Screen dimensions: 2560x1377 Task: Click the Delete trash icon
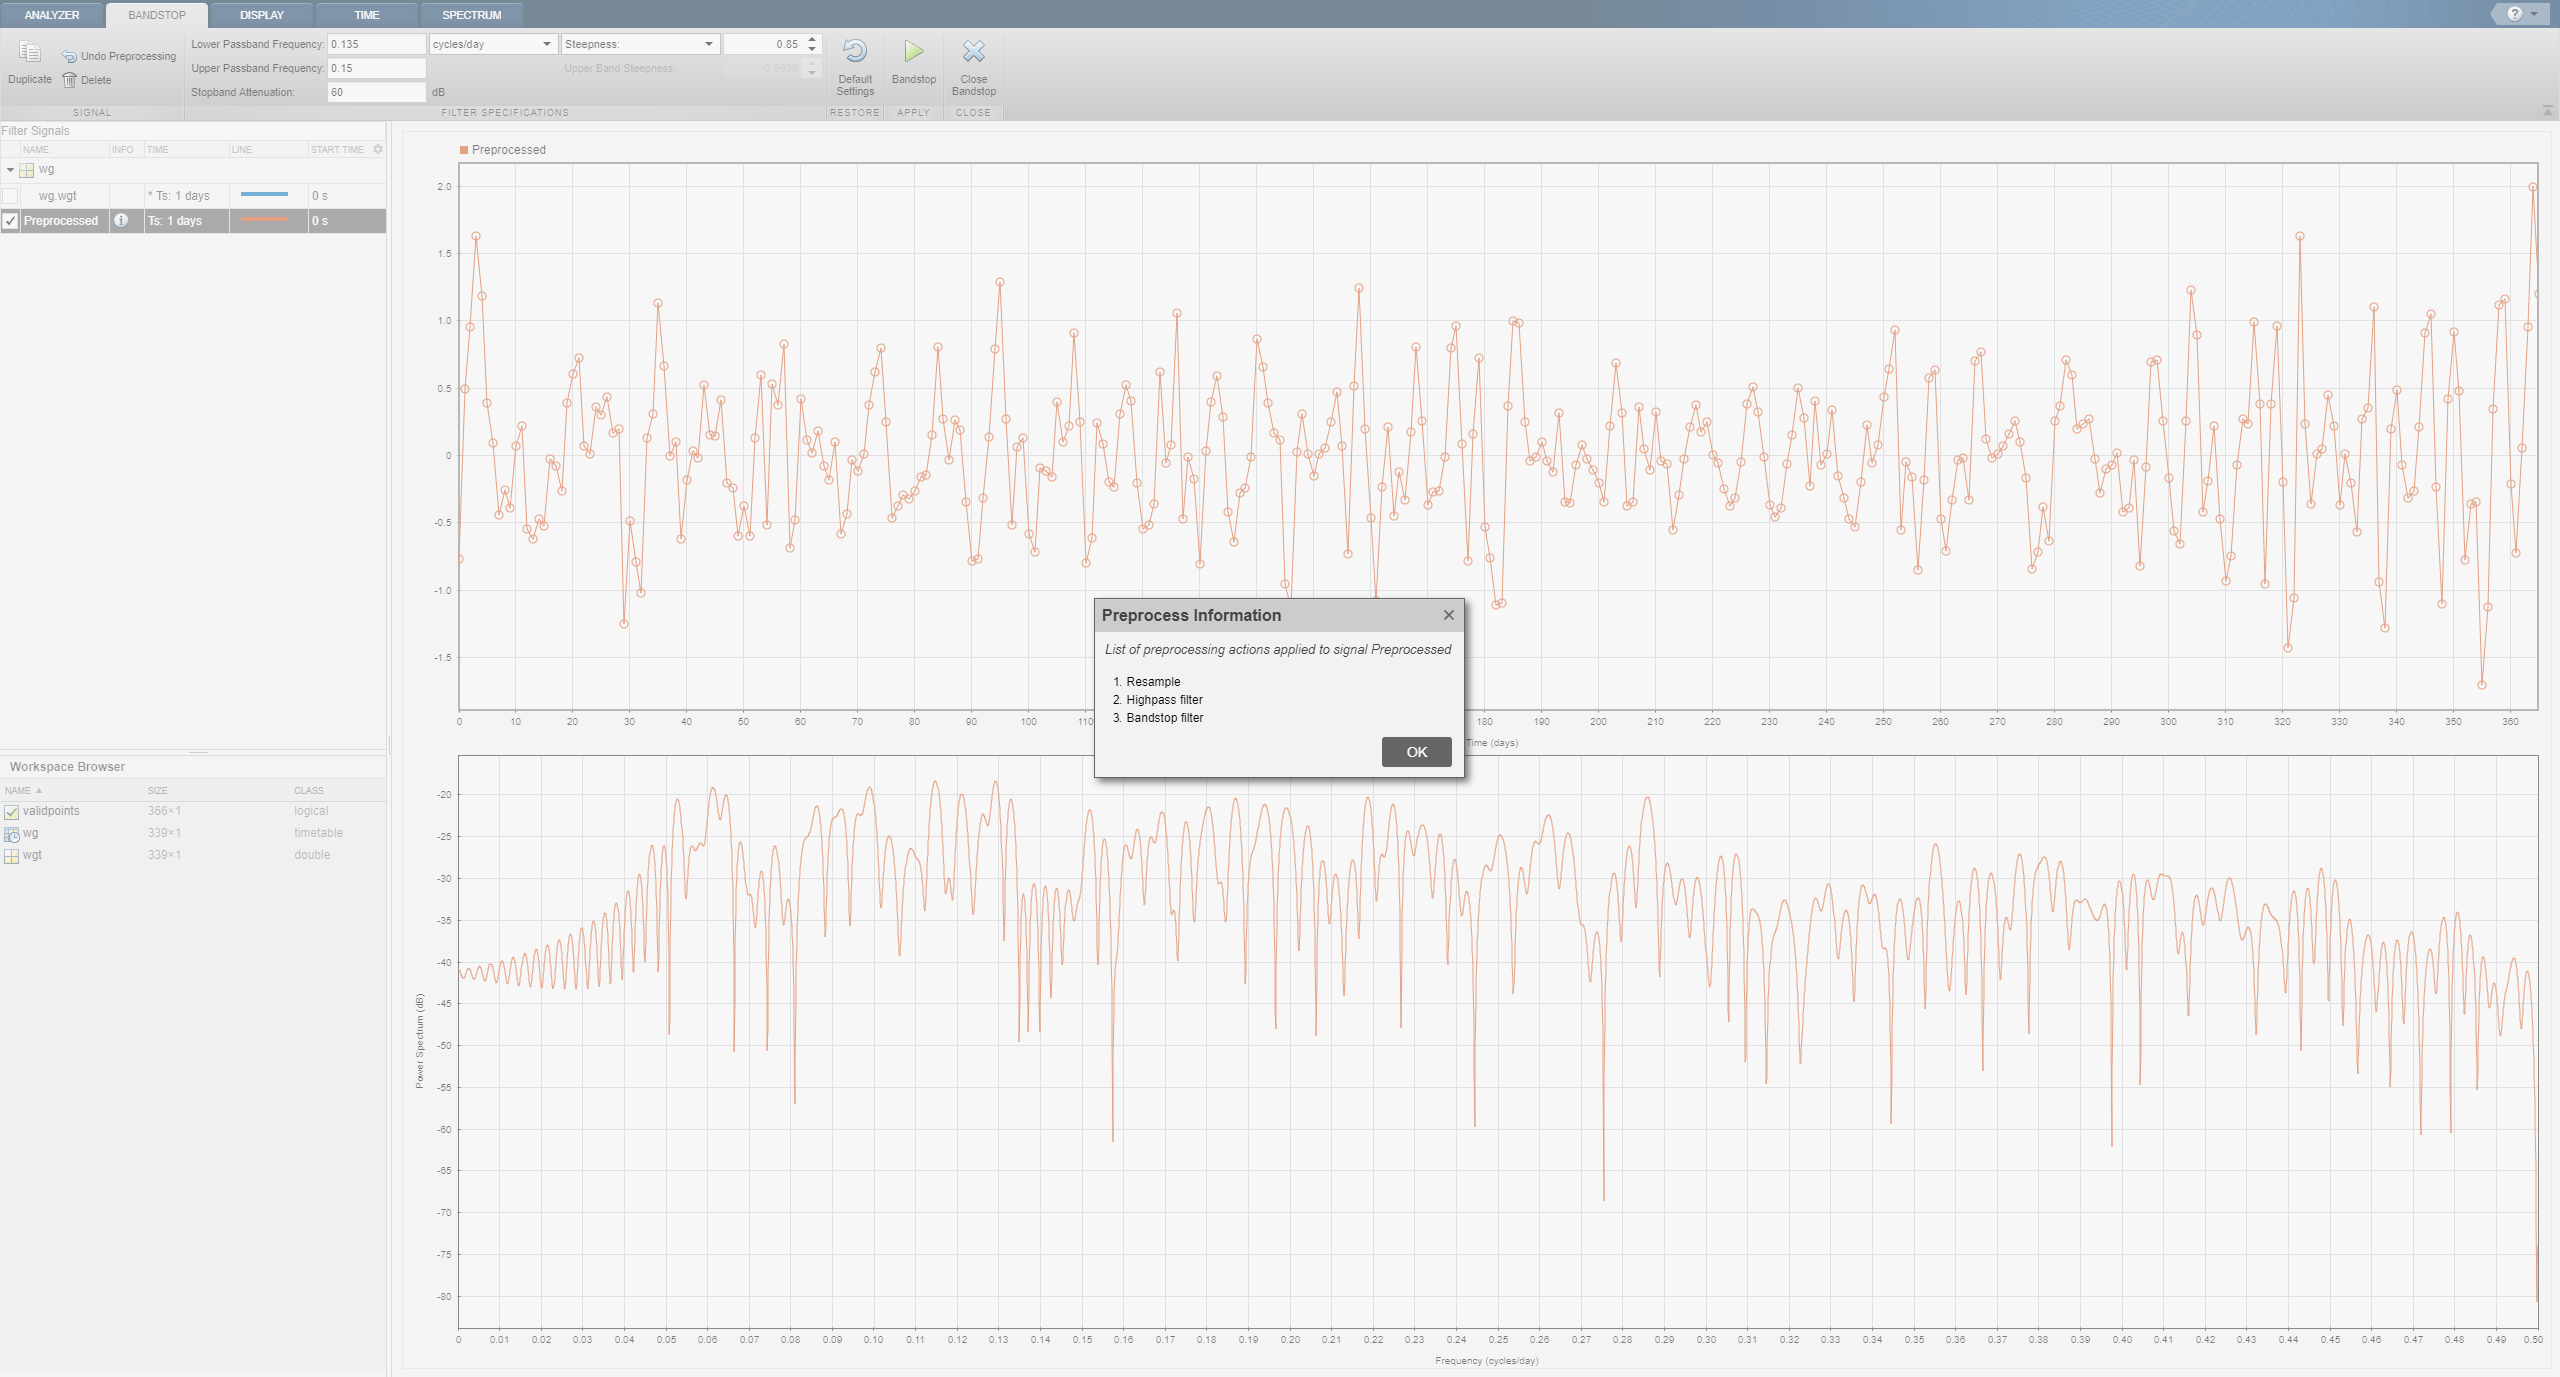69,80
